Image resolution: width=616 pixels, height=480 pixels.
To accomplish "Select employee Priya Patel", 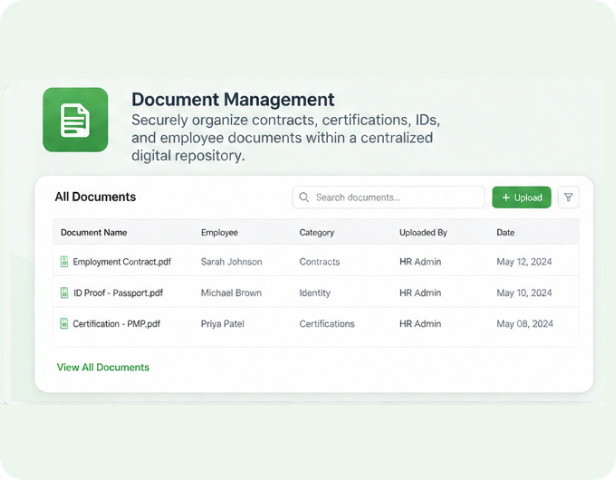I will [x=223, y=324].
